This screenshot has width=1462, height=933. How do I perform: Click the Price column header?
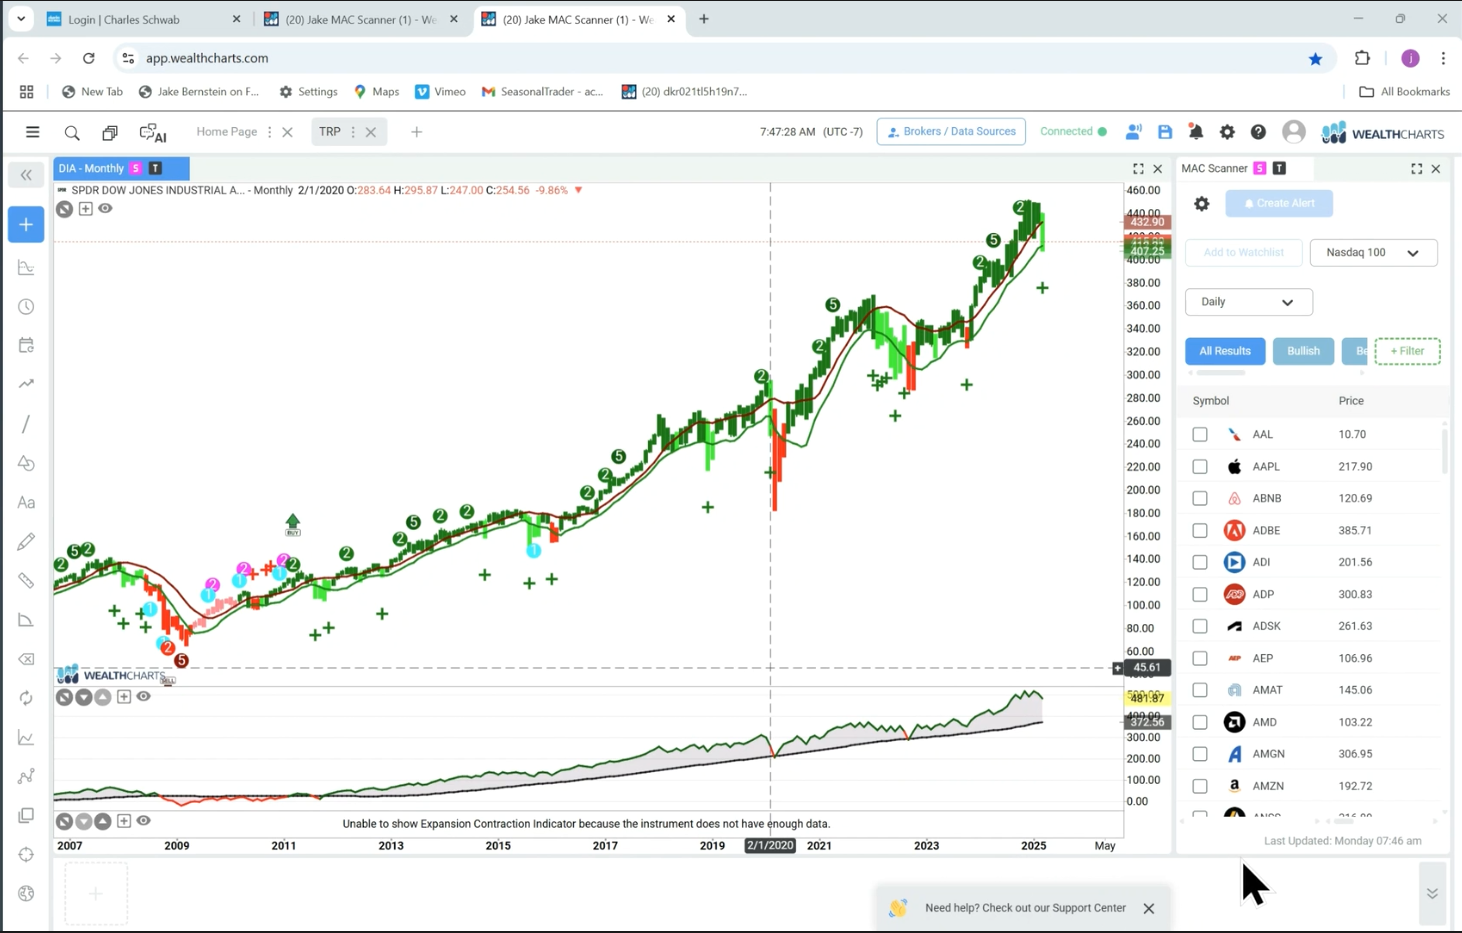tap(1351, 401)
